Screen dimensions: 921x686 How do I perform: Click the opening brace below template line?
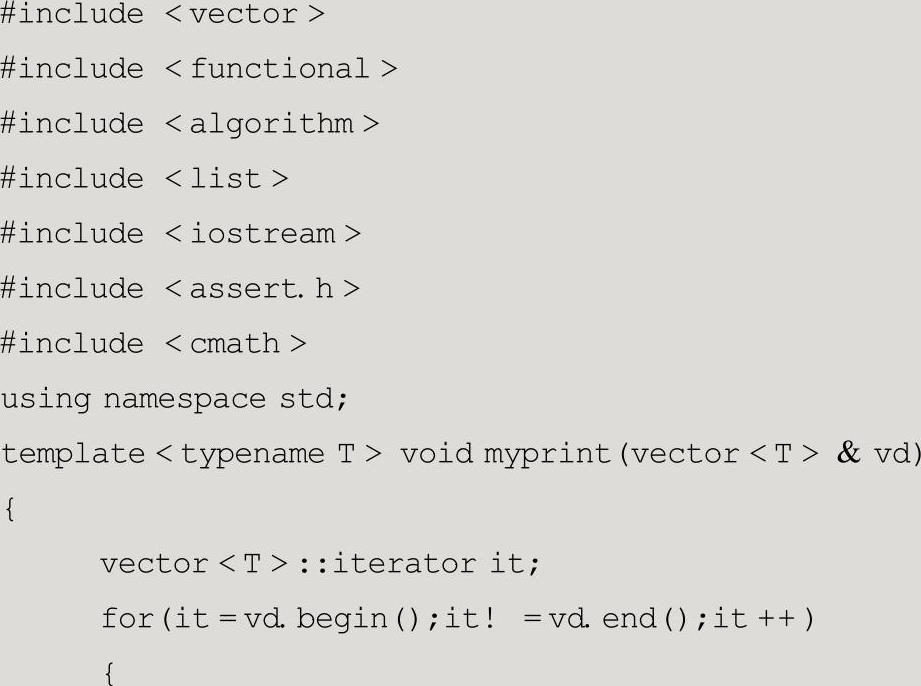click(x=10, y=510)
